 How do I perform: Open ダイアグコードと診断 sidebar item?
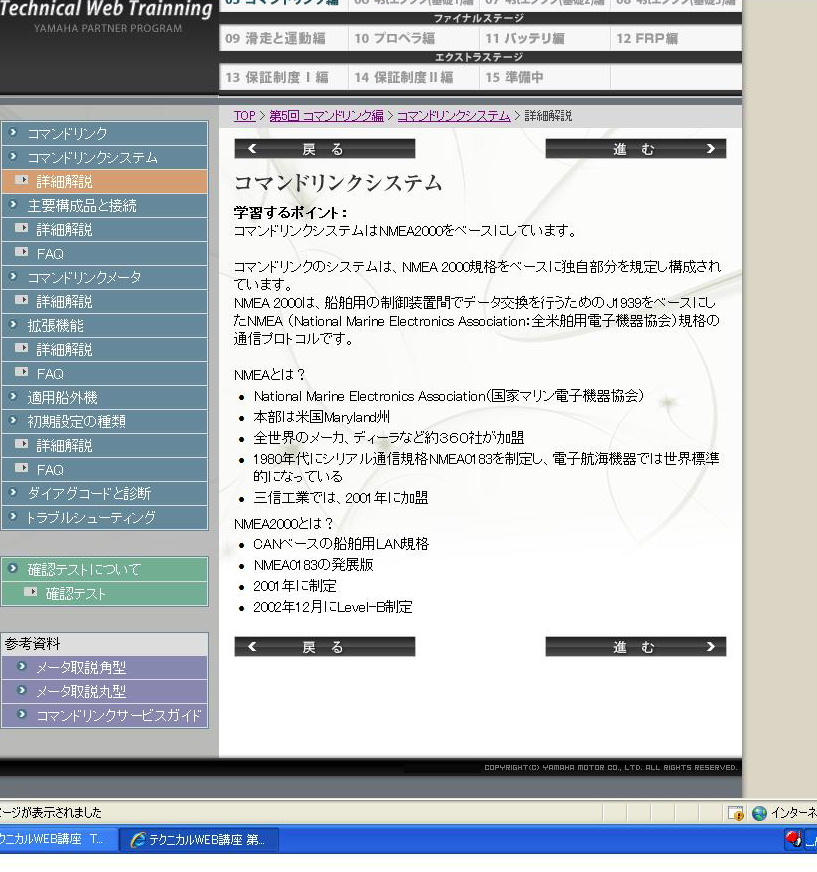pyautogui.click(x=105, y=493)
